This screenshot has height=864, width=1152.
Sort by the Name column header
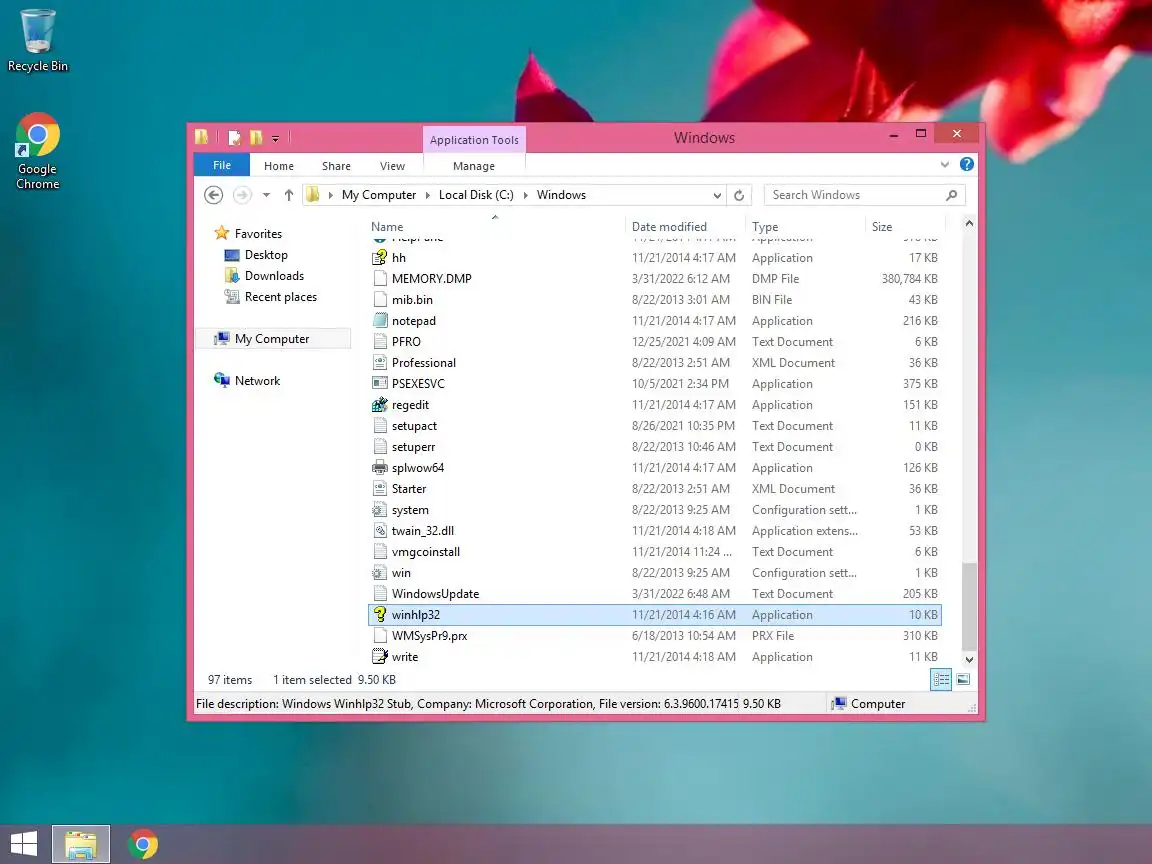(x=496, y=227)
